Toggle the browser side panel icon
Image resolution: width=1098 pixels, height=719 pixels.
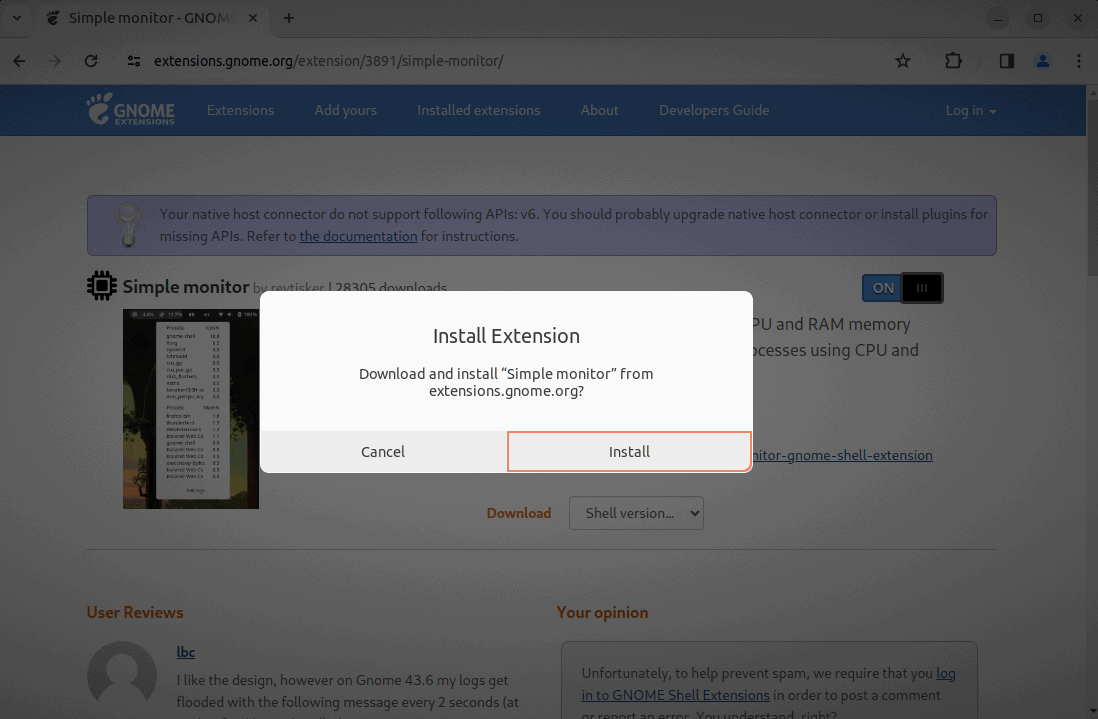tap(1006, 61)
